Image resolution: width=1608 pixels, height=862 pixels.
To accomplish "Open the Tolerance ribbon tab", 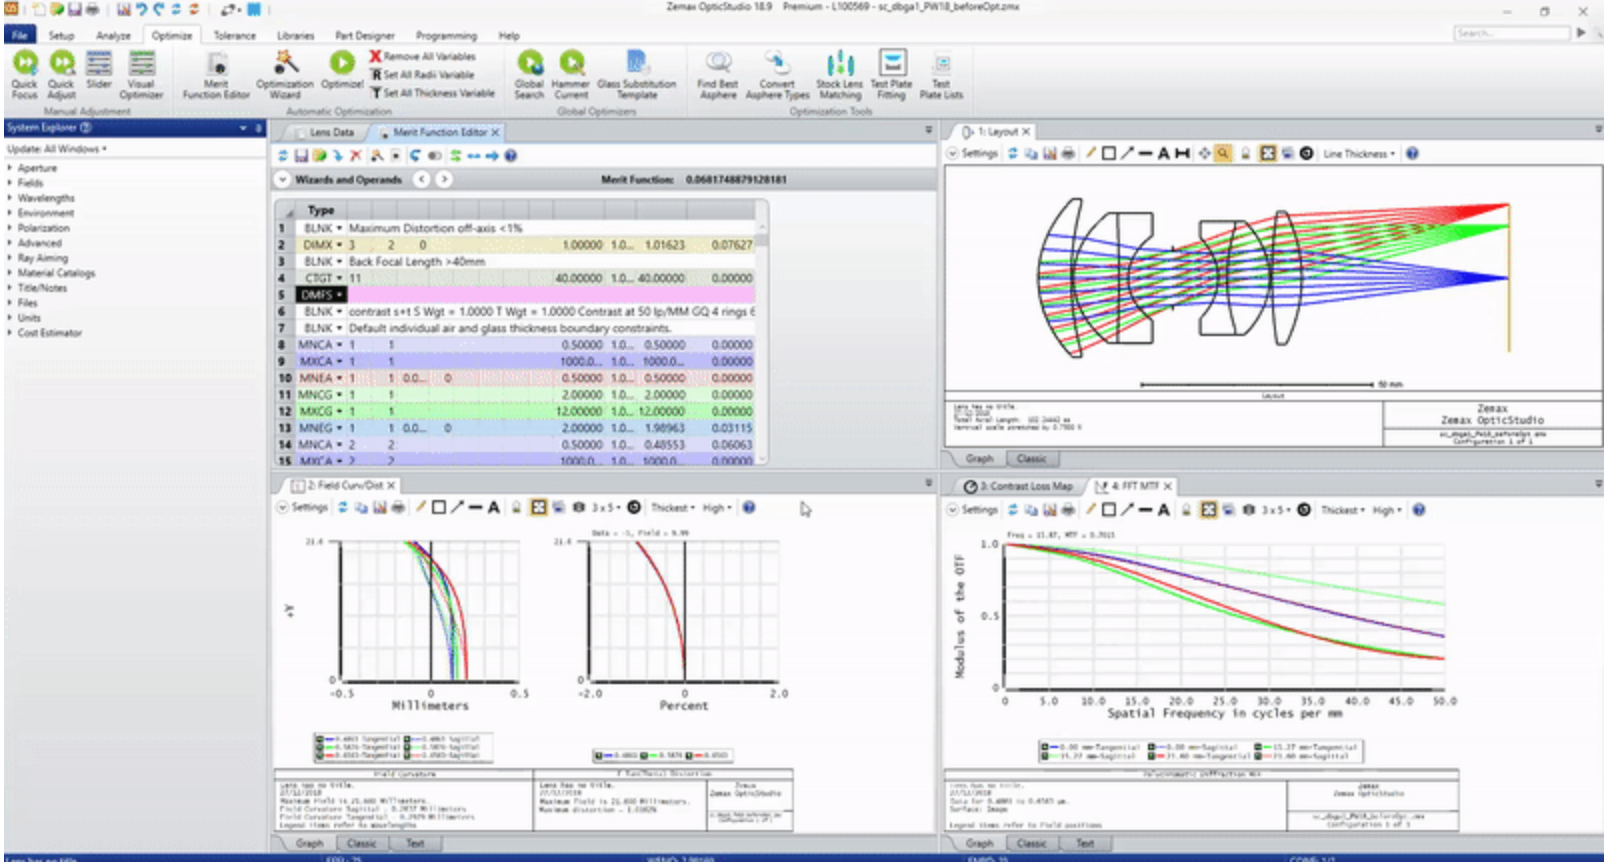I will pos(235,35).
